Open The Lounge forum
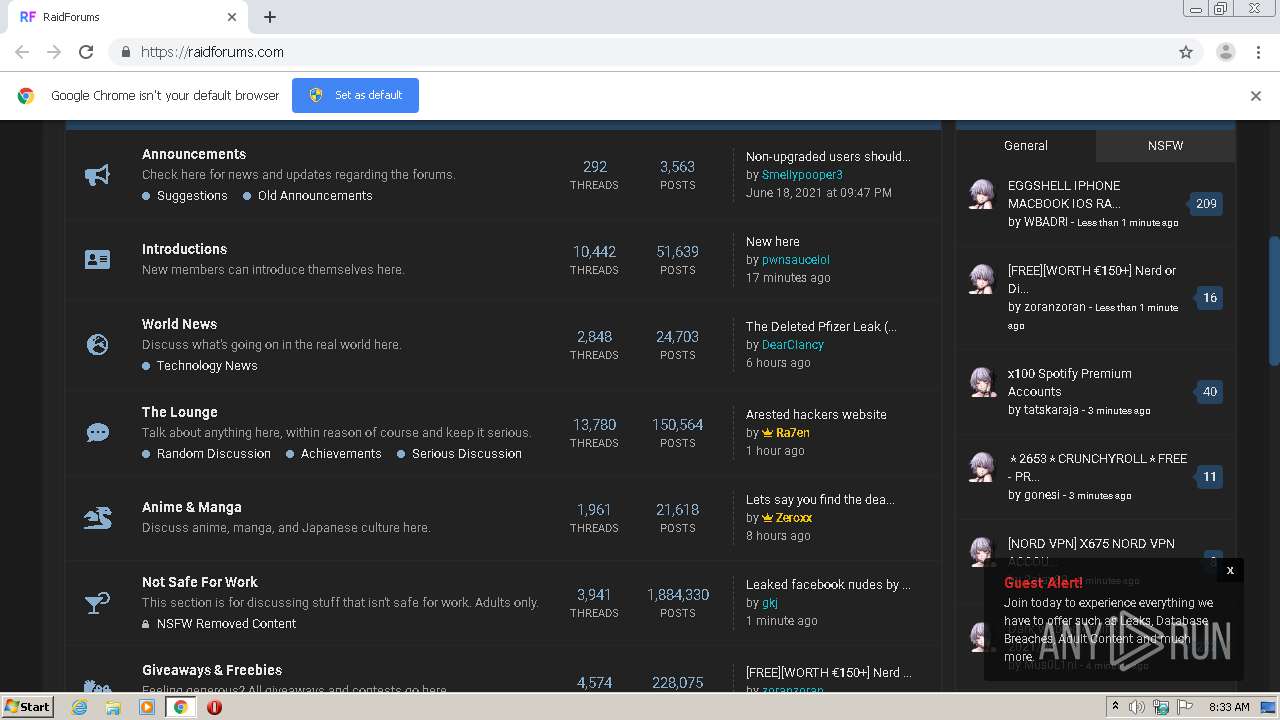Screen dimensions: 1280x720 pyautogui.click(x=179, y=412)
